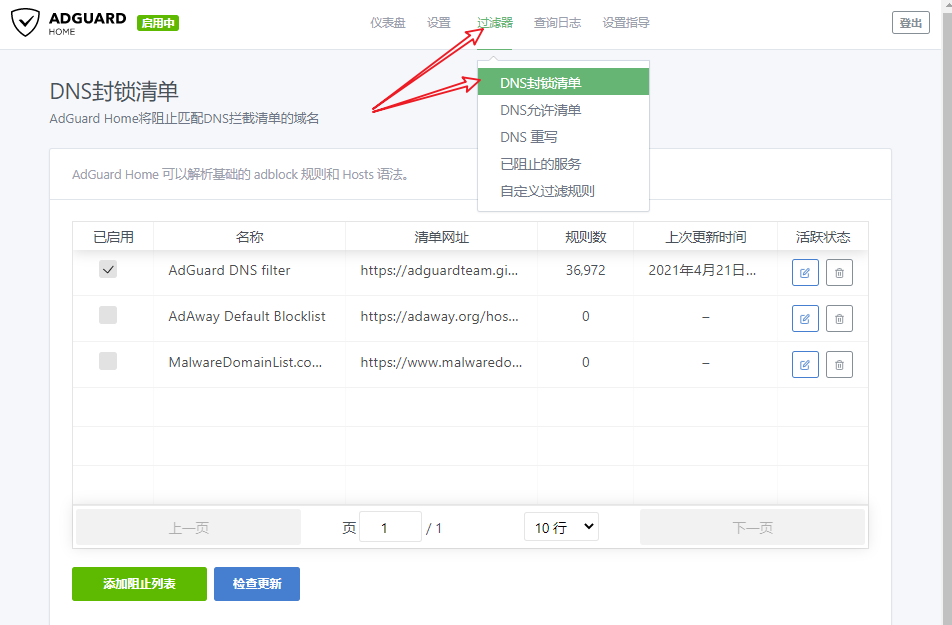
Task: Select DNS 重写 in the dropdown menu
Action: pyautogui.click(x=563, y=137)
